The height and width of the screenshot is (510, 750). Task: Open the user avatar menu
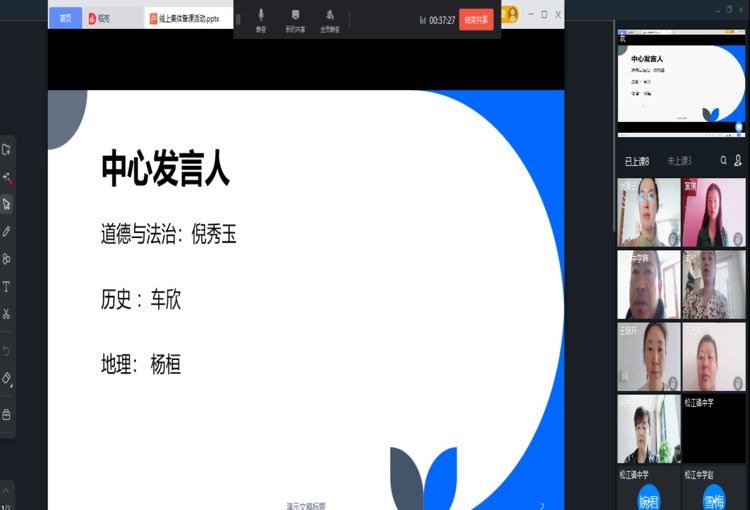point(510,14)
